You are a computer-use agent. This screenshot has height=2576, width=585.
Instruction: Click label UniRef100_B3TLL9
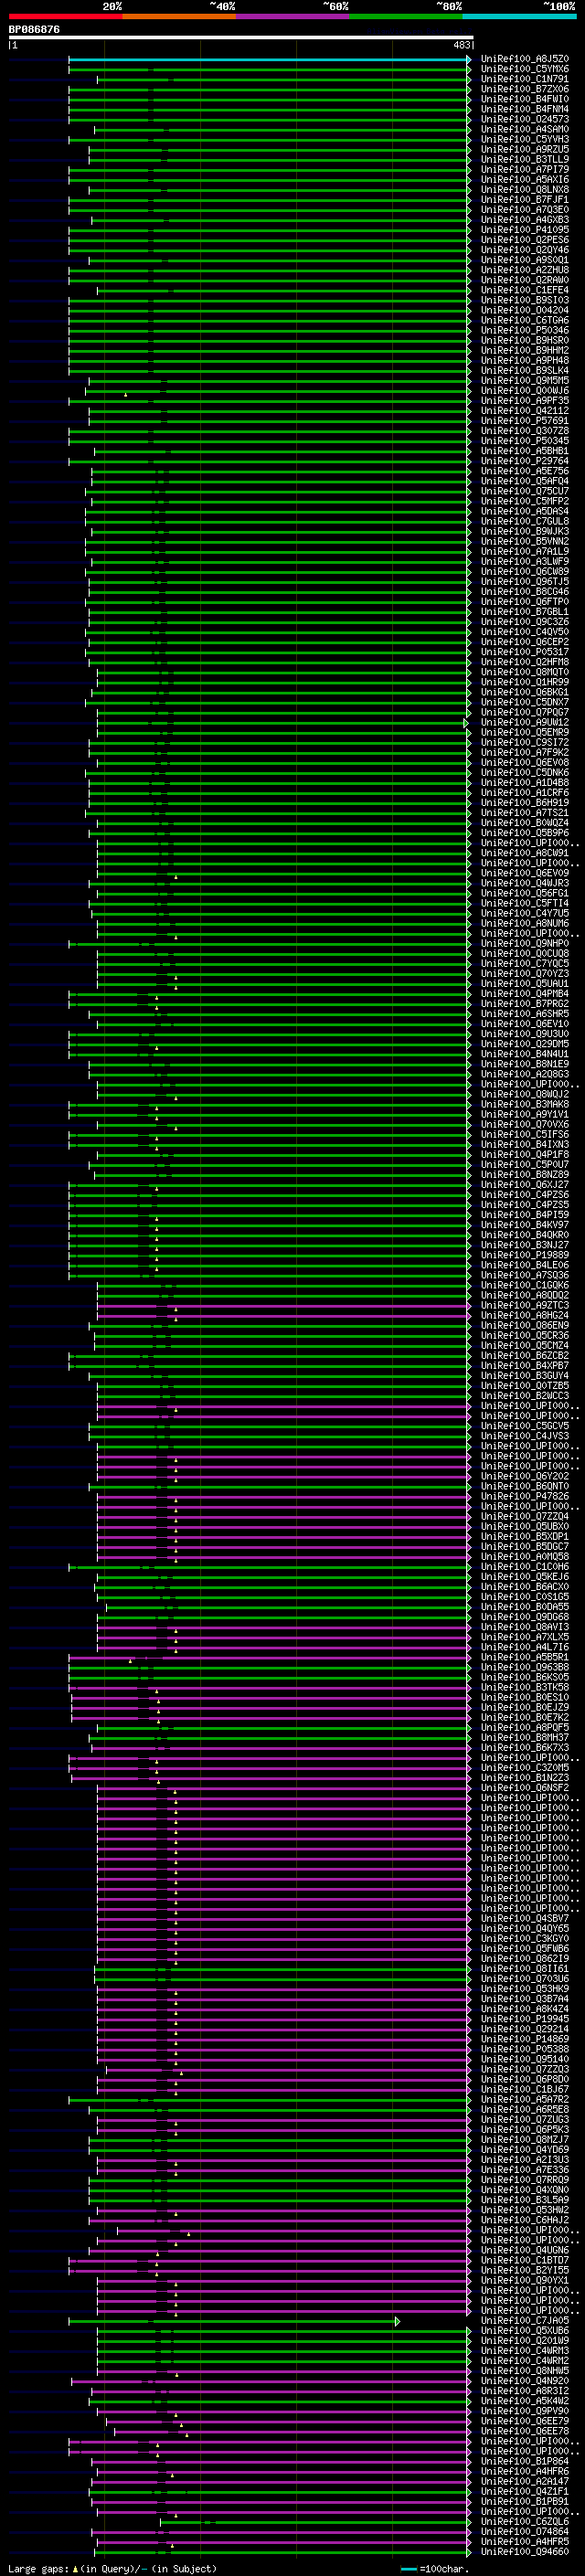tap(524, 159)
